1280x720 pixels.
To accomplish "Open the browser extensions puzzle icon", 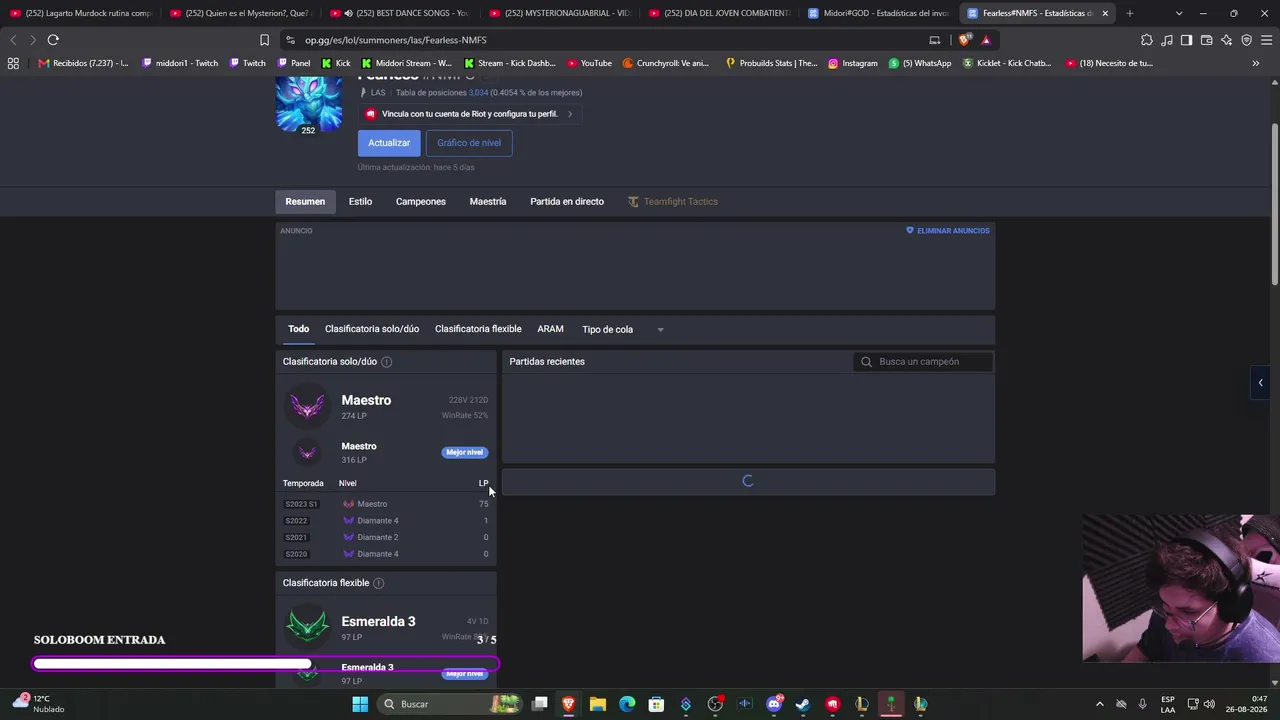I will click(x=1146, y=40).
